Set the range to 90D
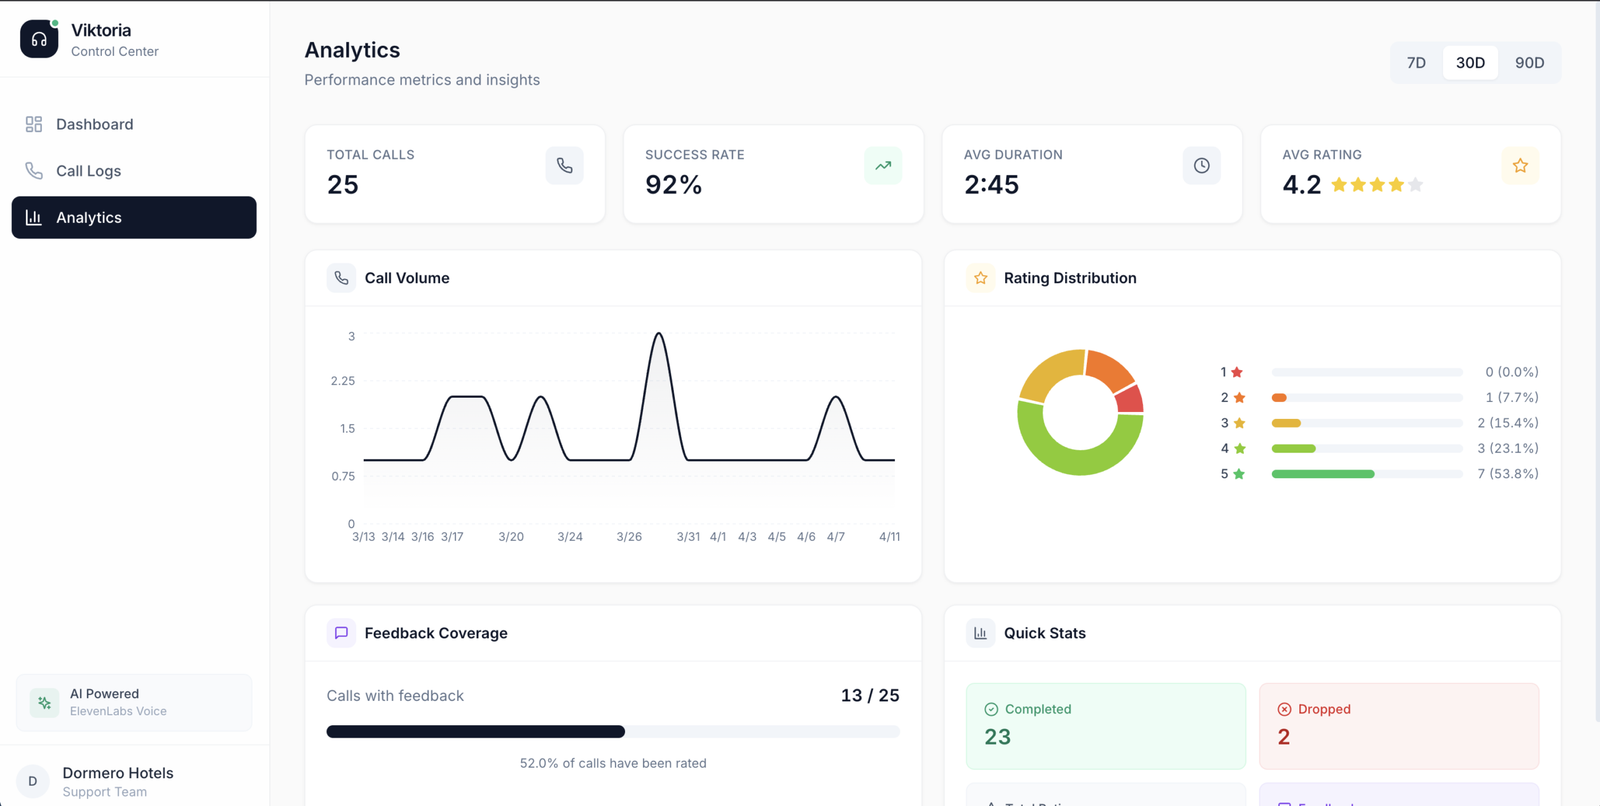 click(1529, 63)
